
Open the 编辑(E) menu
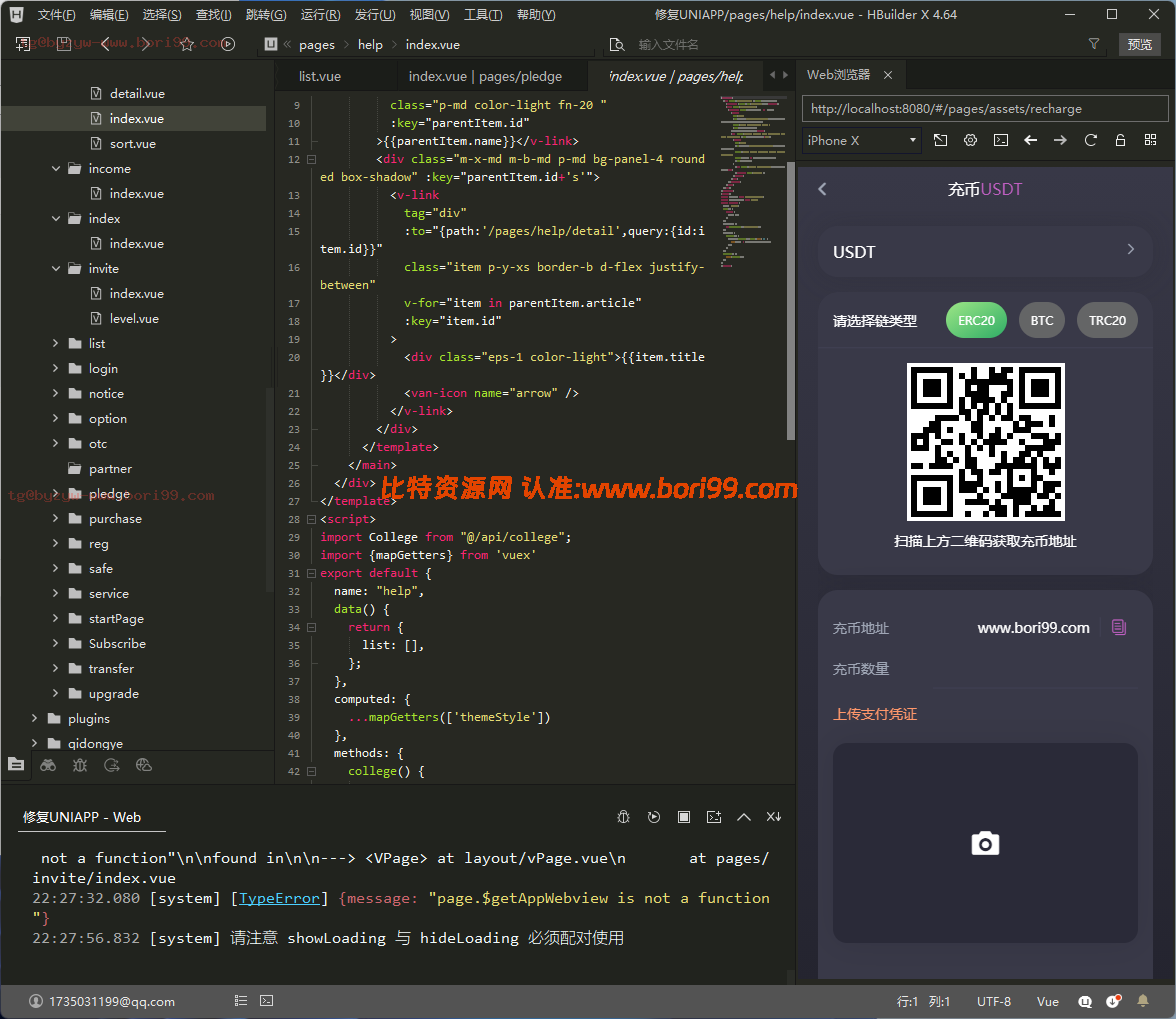[x=109, y=14]
